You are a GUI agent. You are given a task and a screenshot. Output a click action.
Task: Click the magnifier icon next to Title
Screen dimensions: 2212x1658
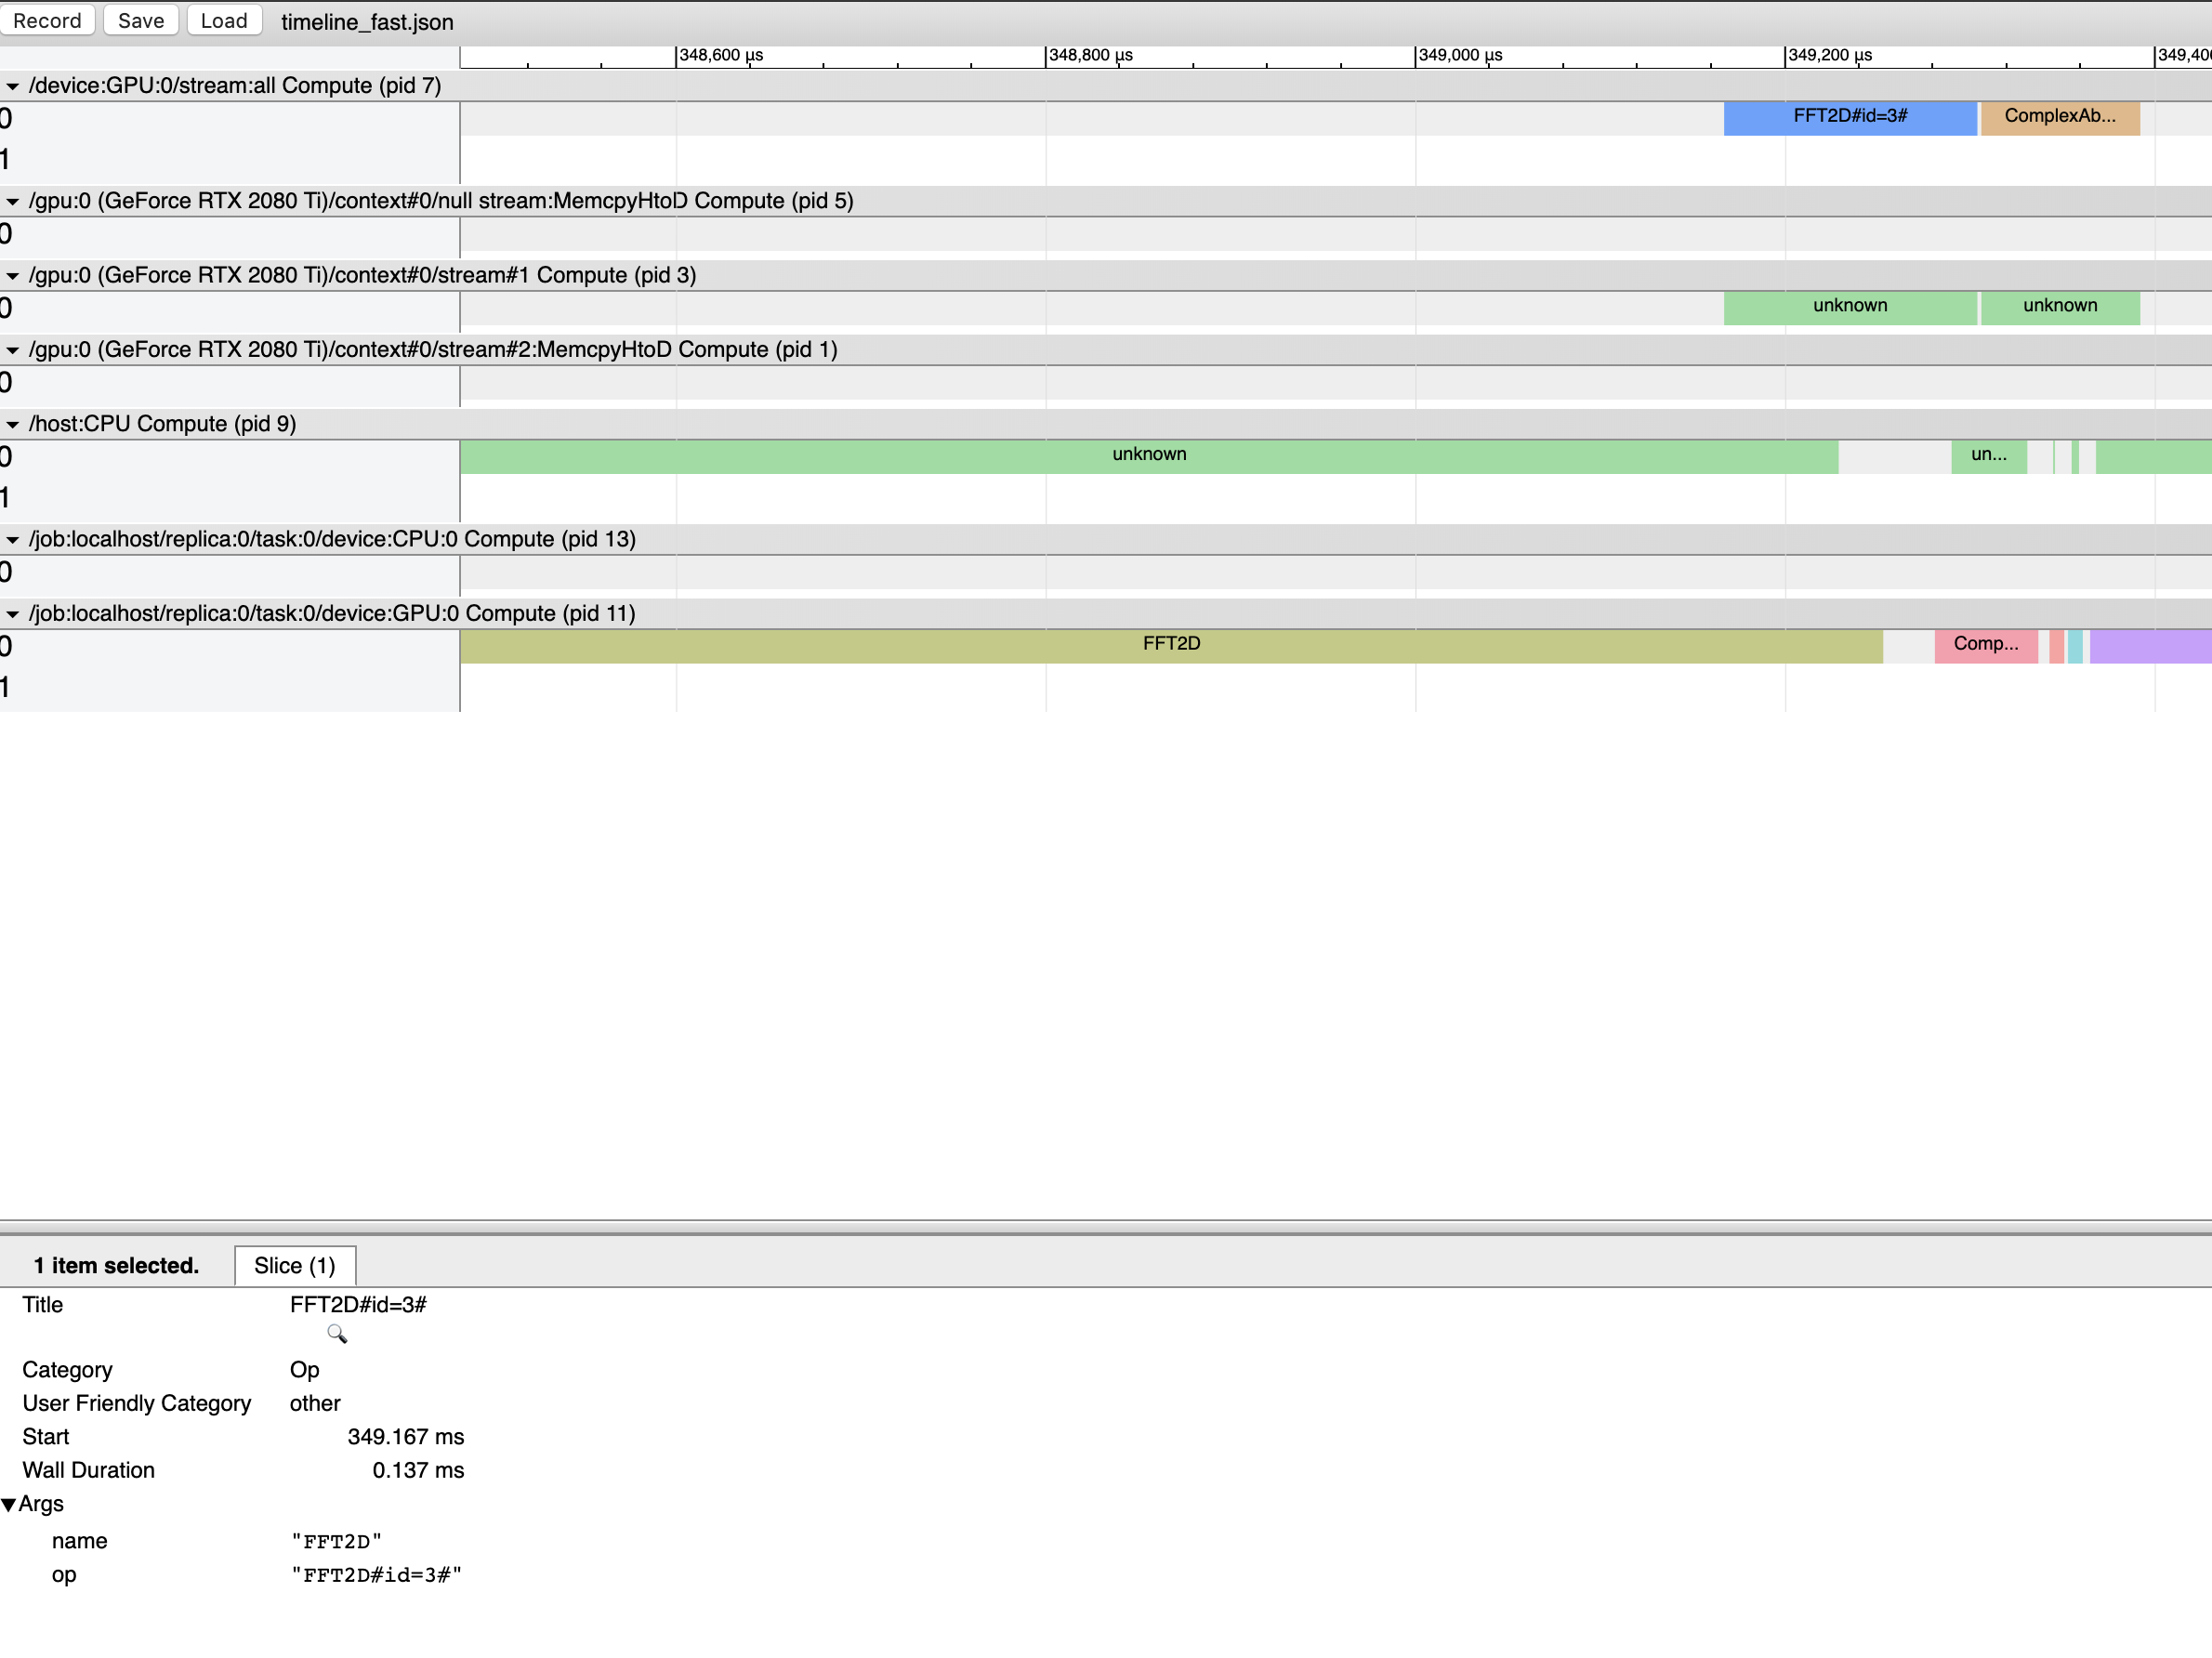(x=336, y=1334)
